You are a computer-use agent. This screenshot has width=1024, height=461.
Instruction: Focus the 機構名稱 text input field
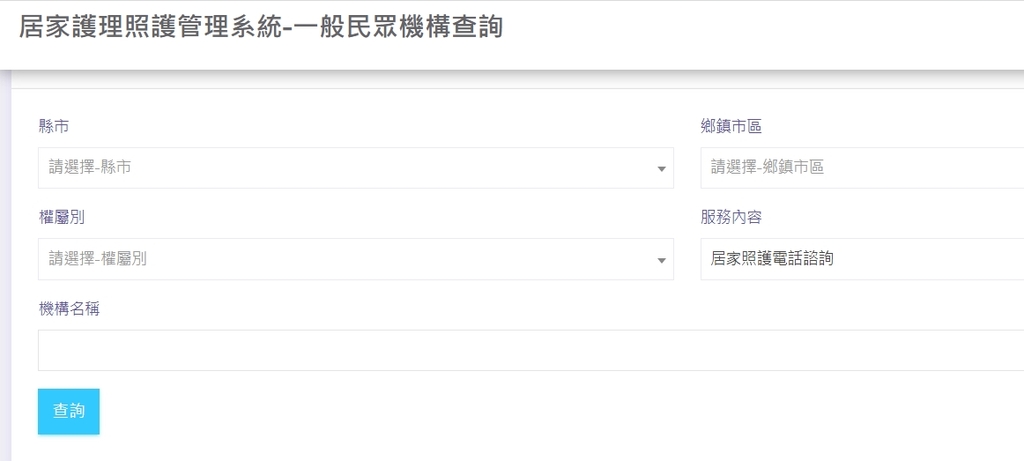[531, 350]
